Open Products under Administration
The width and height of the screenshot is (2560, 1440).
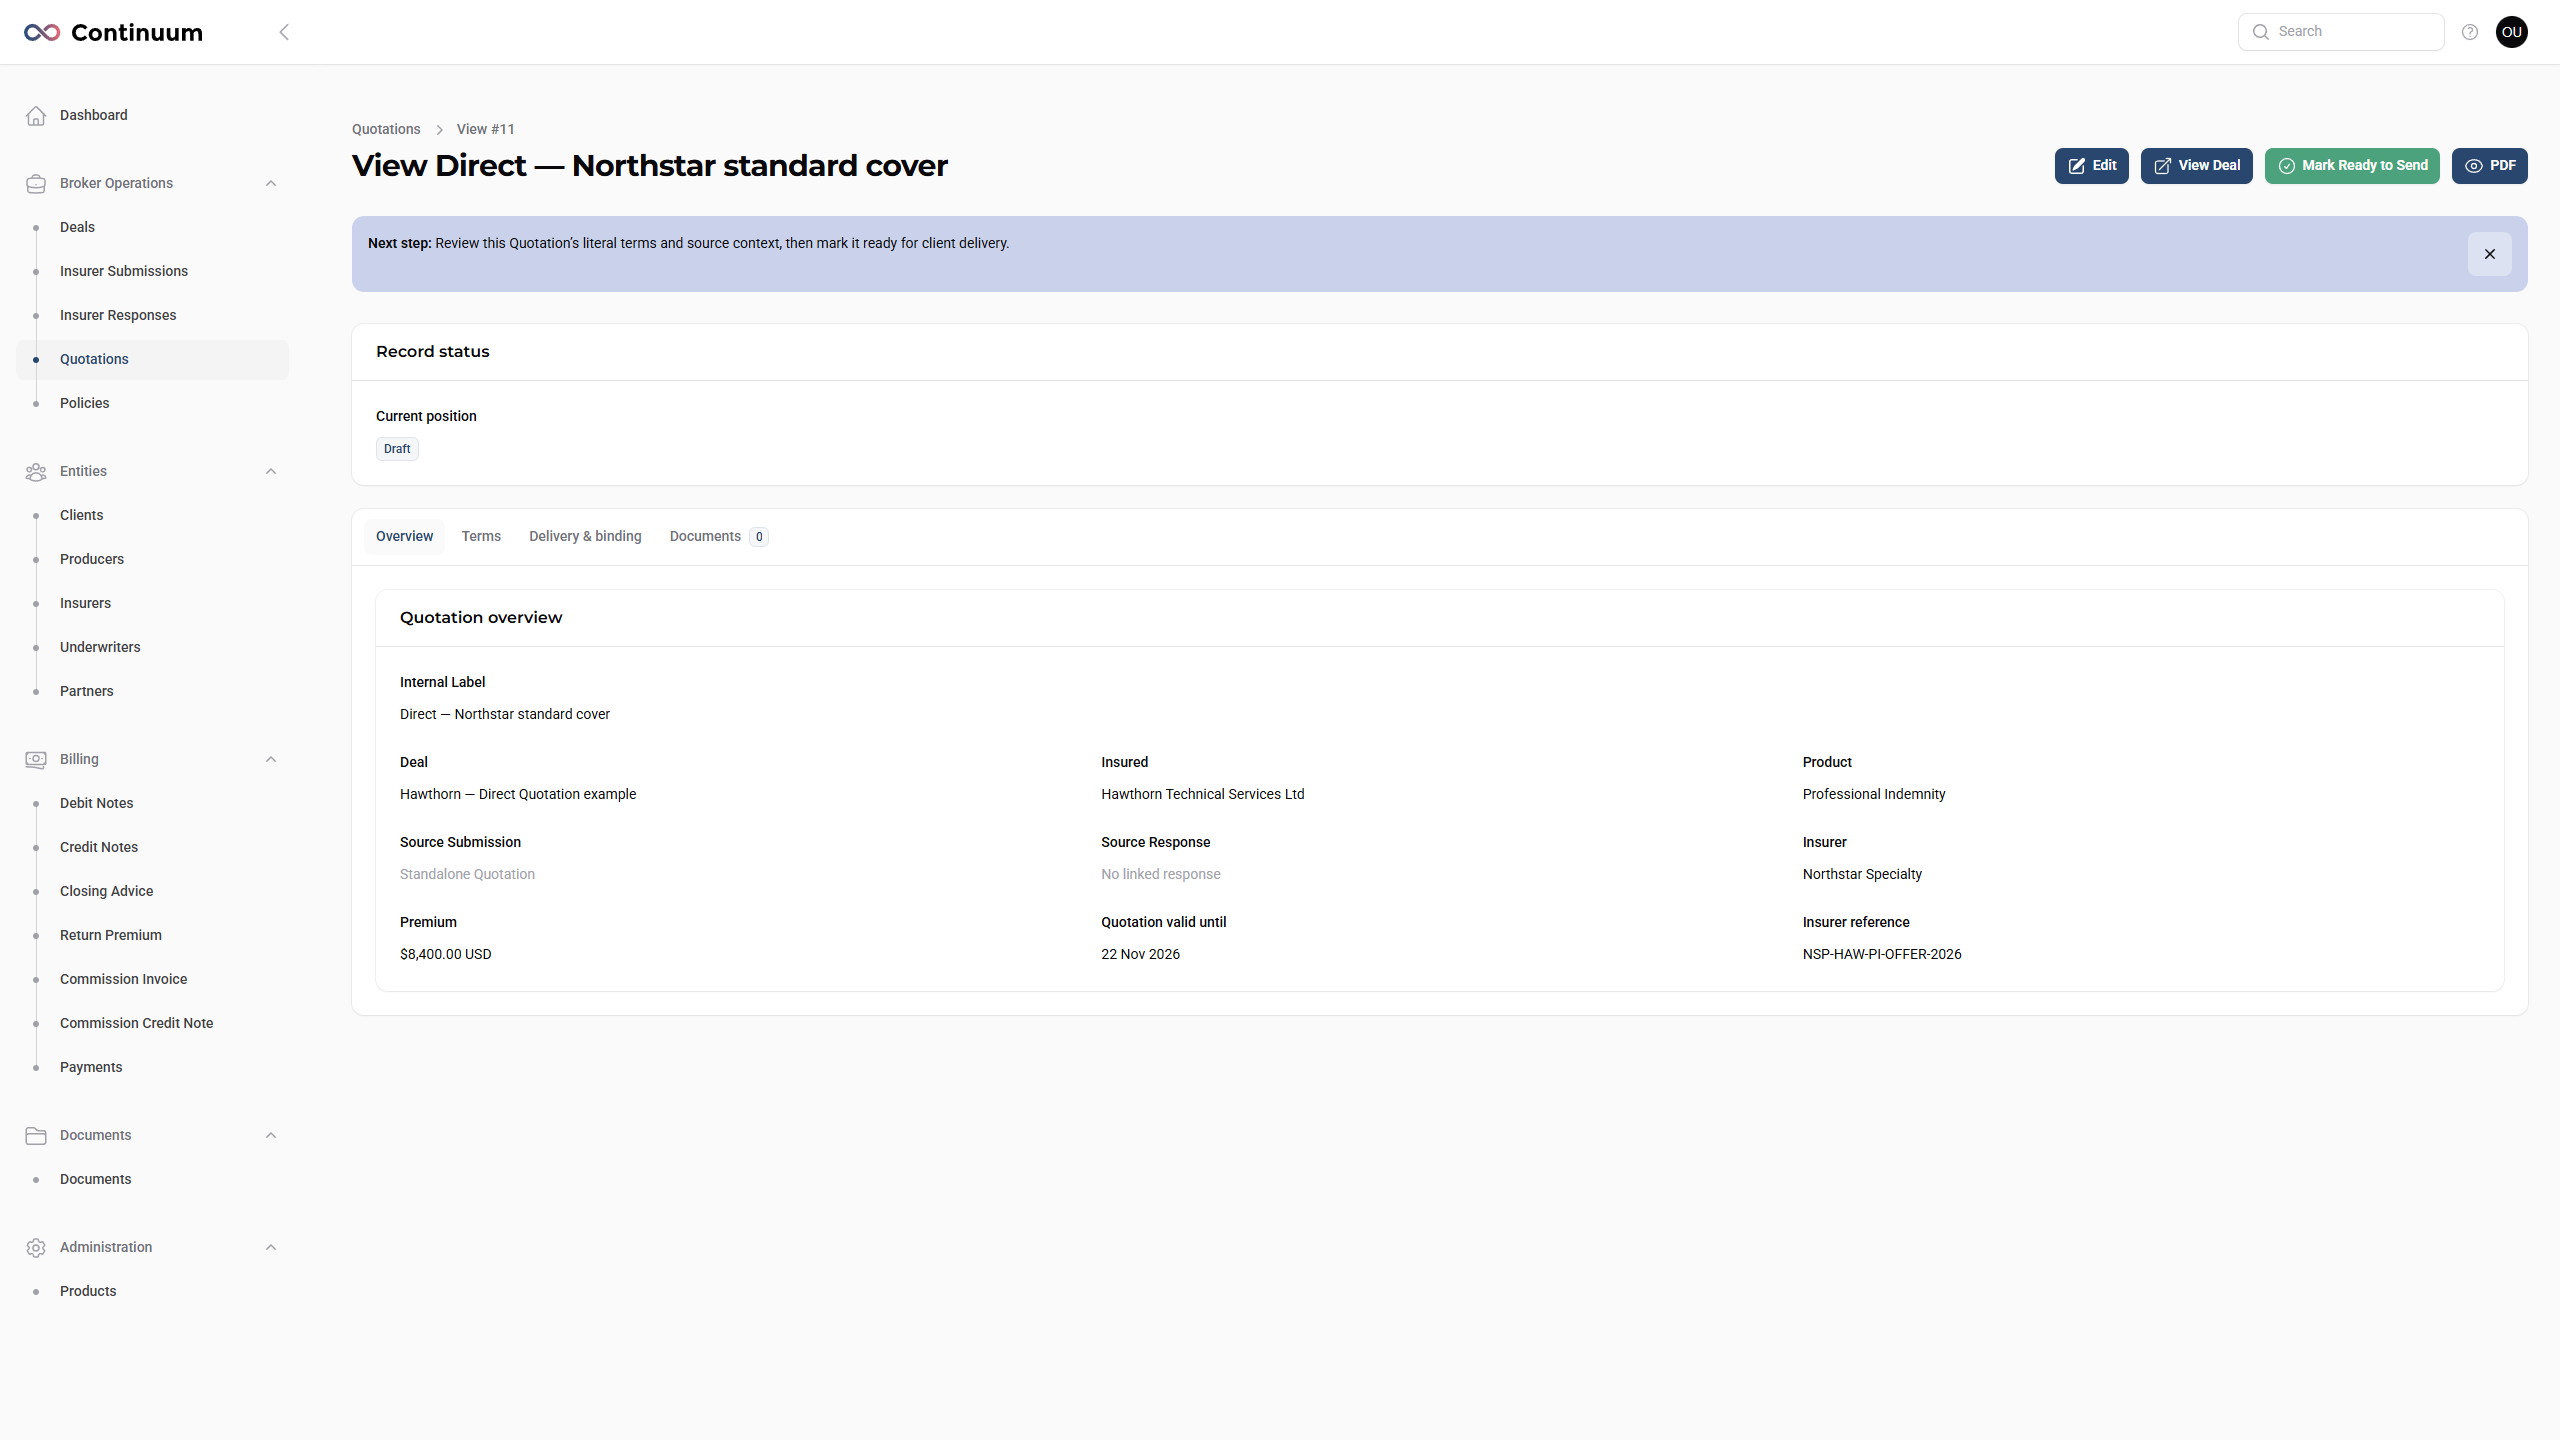pyautogui.click(x=152, y=1291)
